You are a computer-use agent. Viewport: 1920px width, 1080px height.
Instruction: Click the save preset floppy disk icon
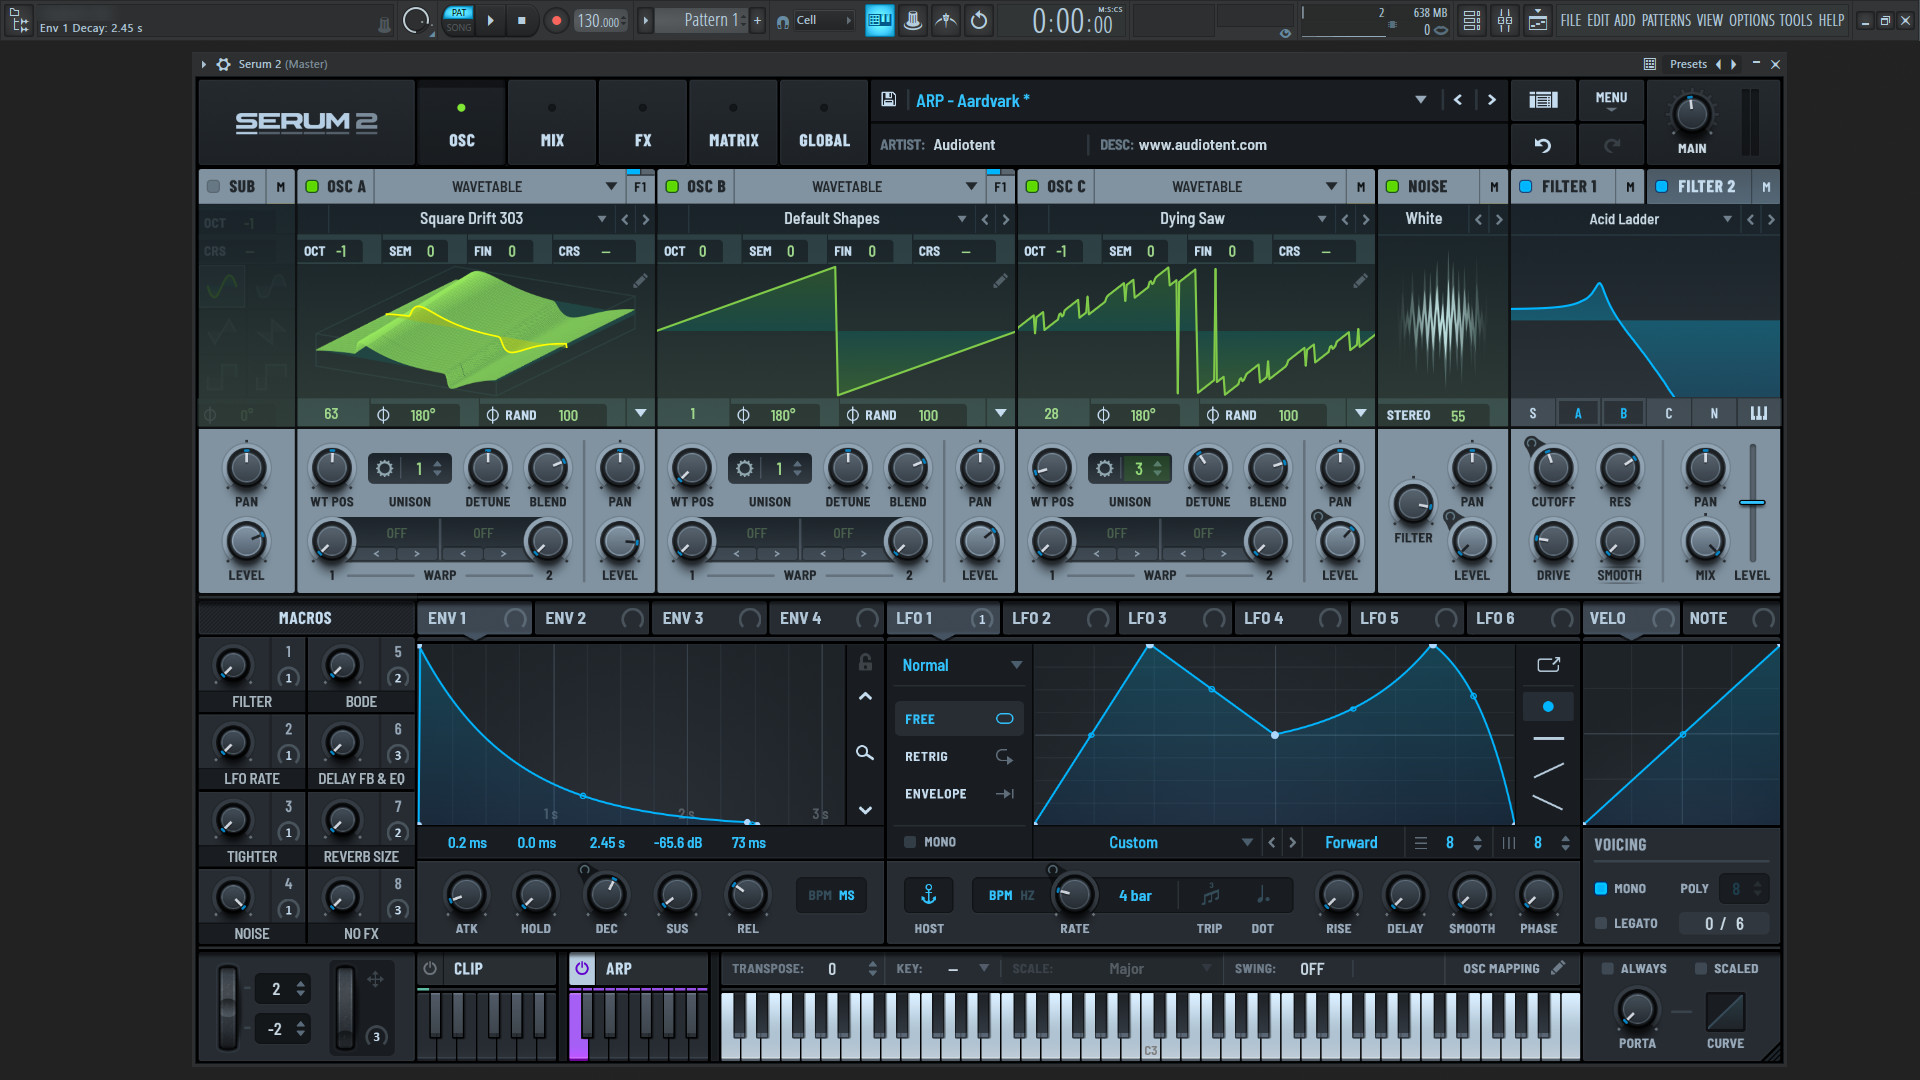point(888,100)
